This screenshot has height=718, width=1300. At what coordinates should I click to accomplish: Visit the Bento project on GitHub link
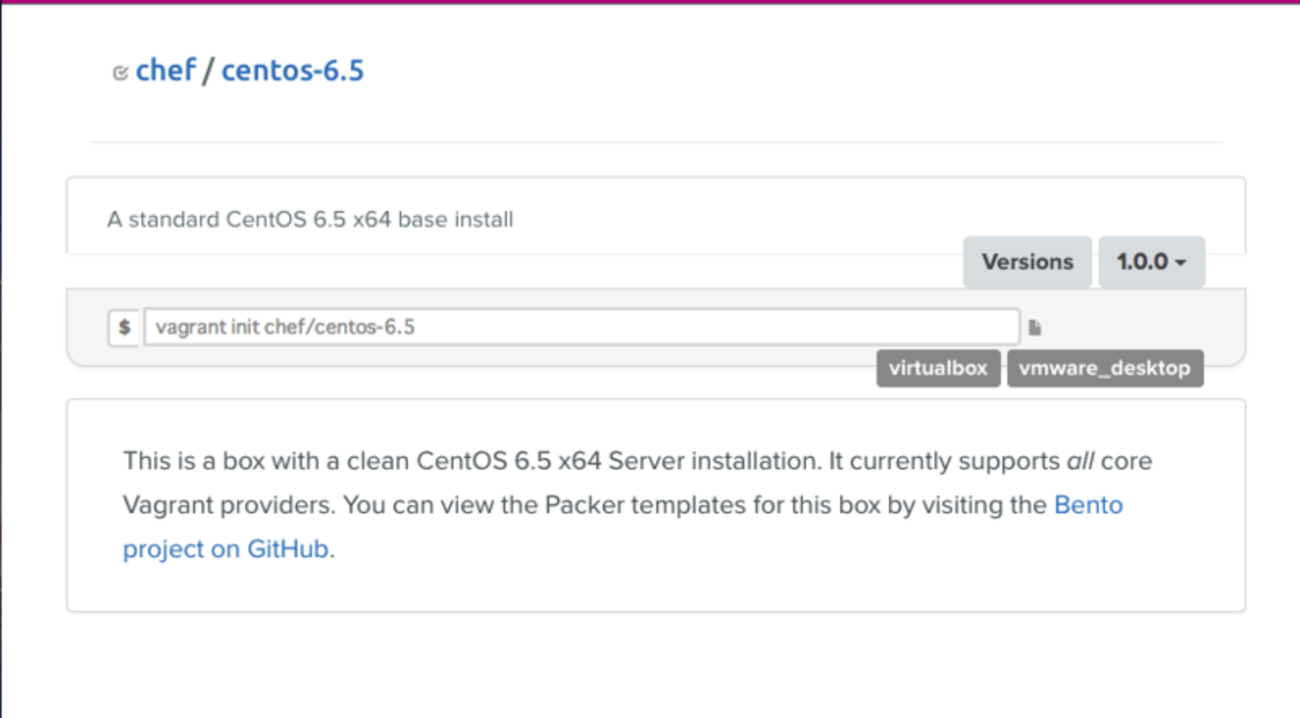(x=1088, y=505)
